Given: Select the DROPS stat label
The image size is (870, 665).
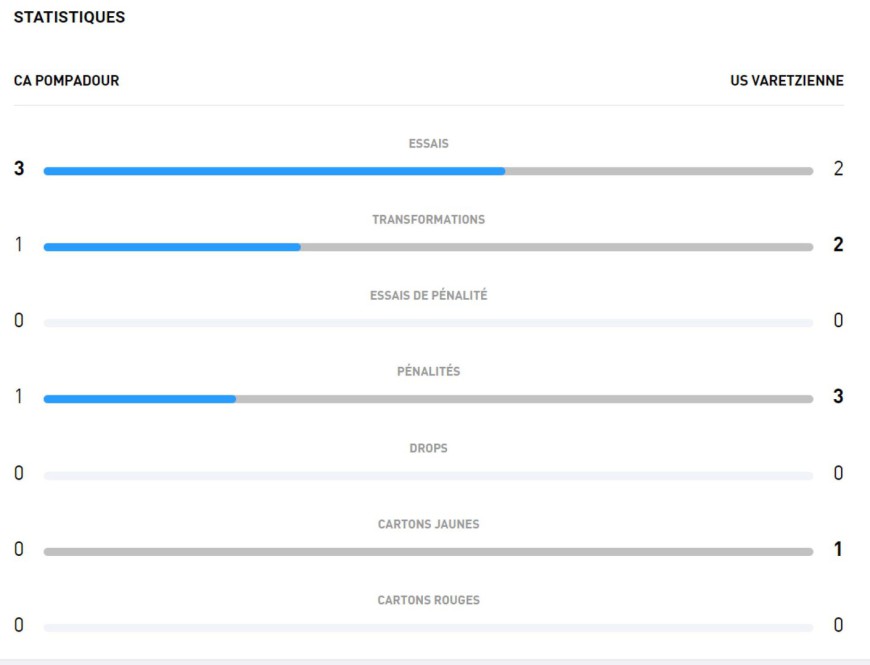Looking at the screenshot, I should click(x=428, y=448).
